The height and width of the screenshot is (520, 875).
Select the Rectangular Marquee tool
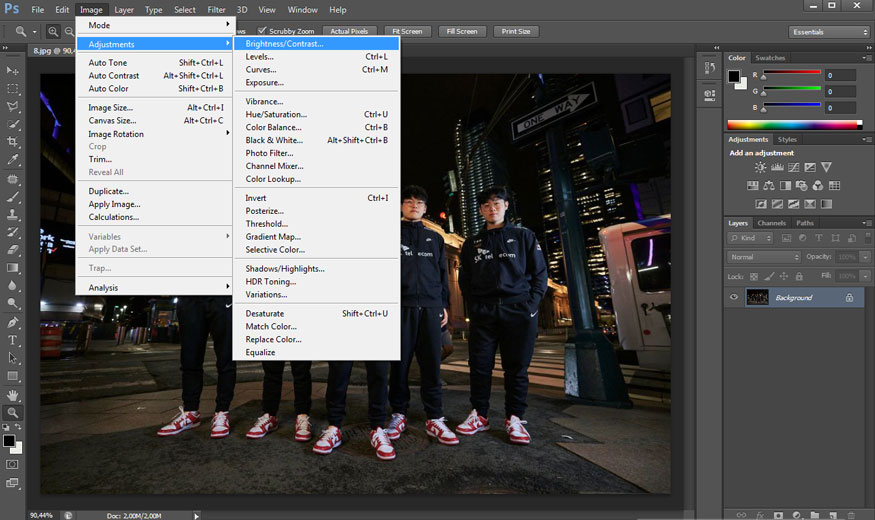point(12,88)
